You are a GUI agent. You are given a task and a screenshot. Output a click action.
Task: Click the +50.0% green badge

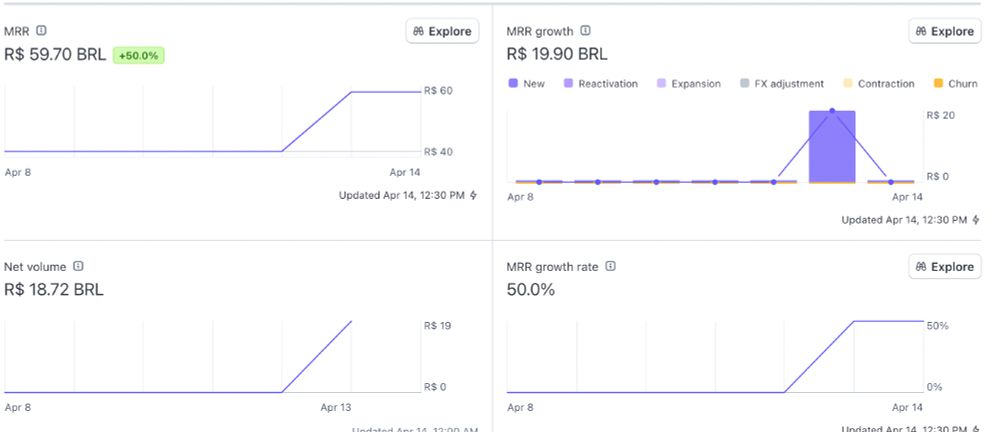tap(138, 56)
